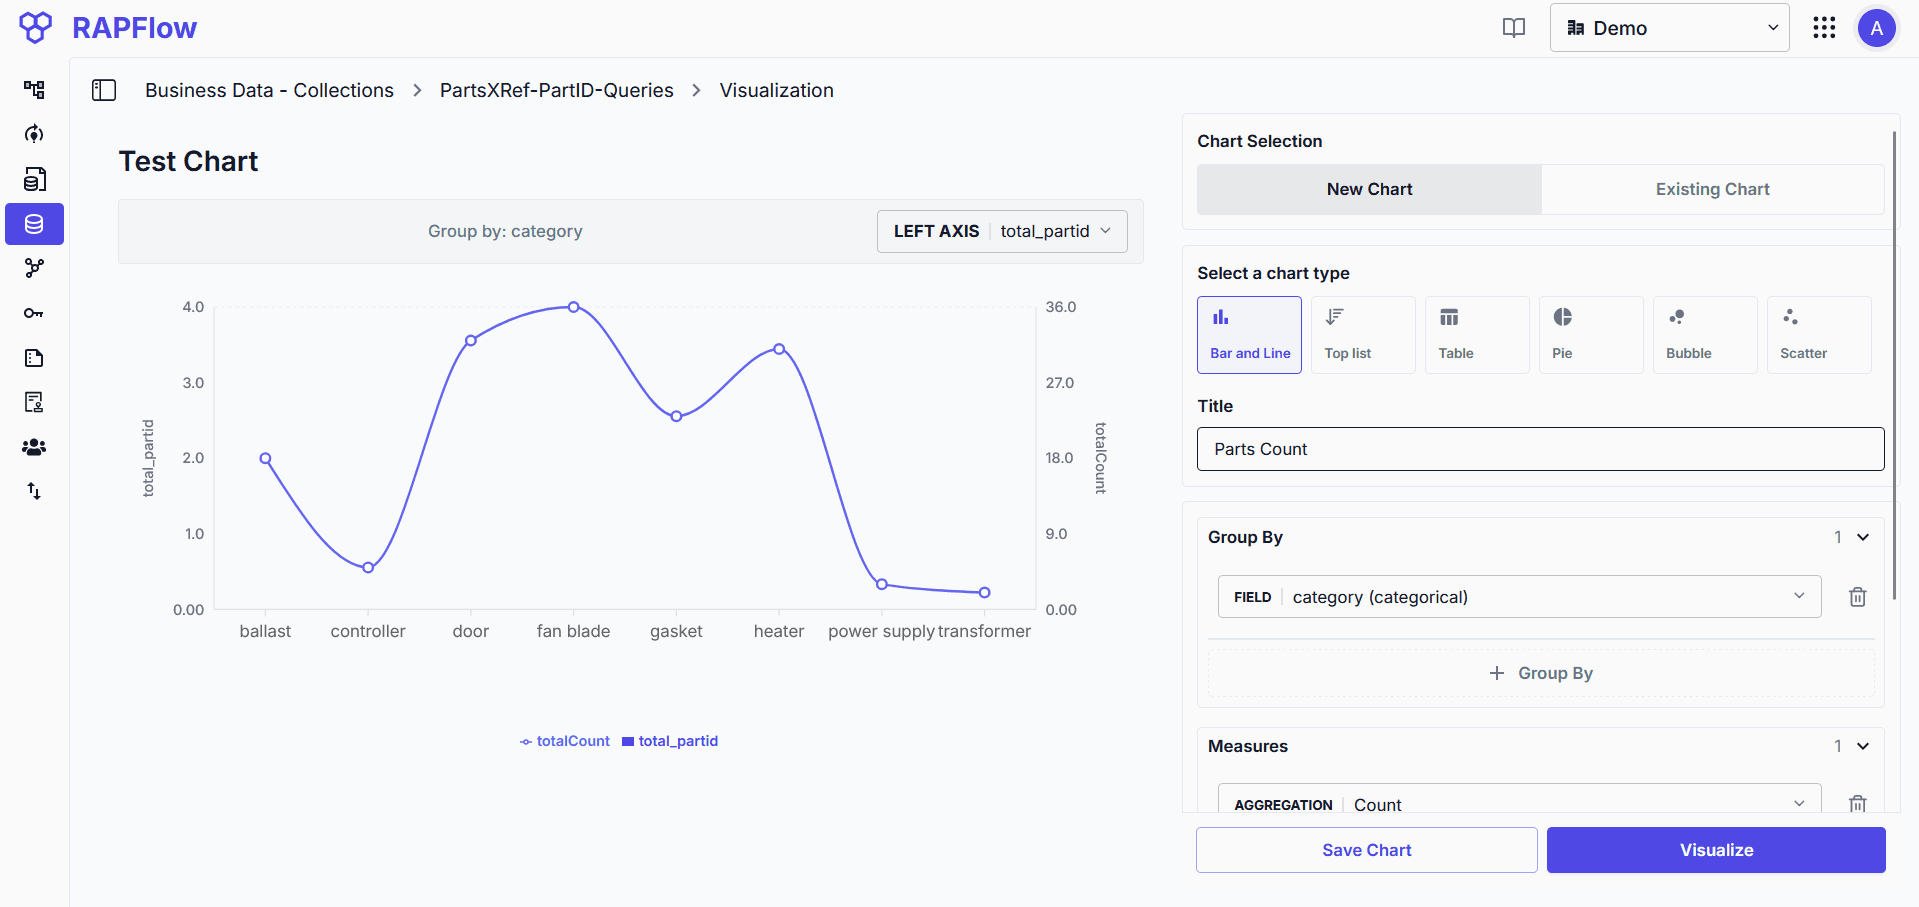This screenshot has width=1919, height=907.
Task: Open the users/team icon in the left sidebar
Action: 34,448
